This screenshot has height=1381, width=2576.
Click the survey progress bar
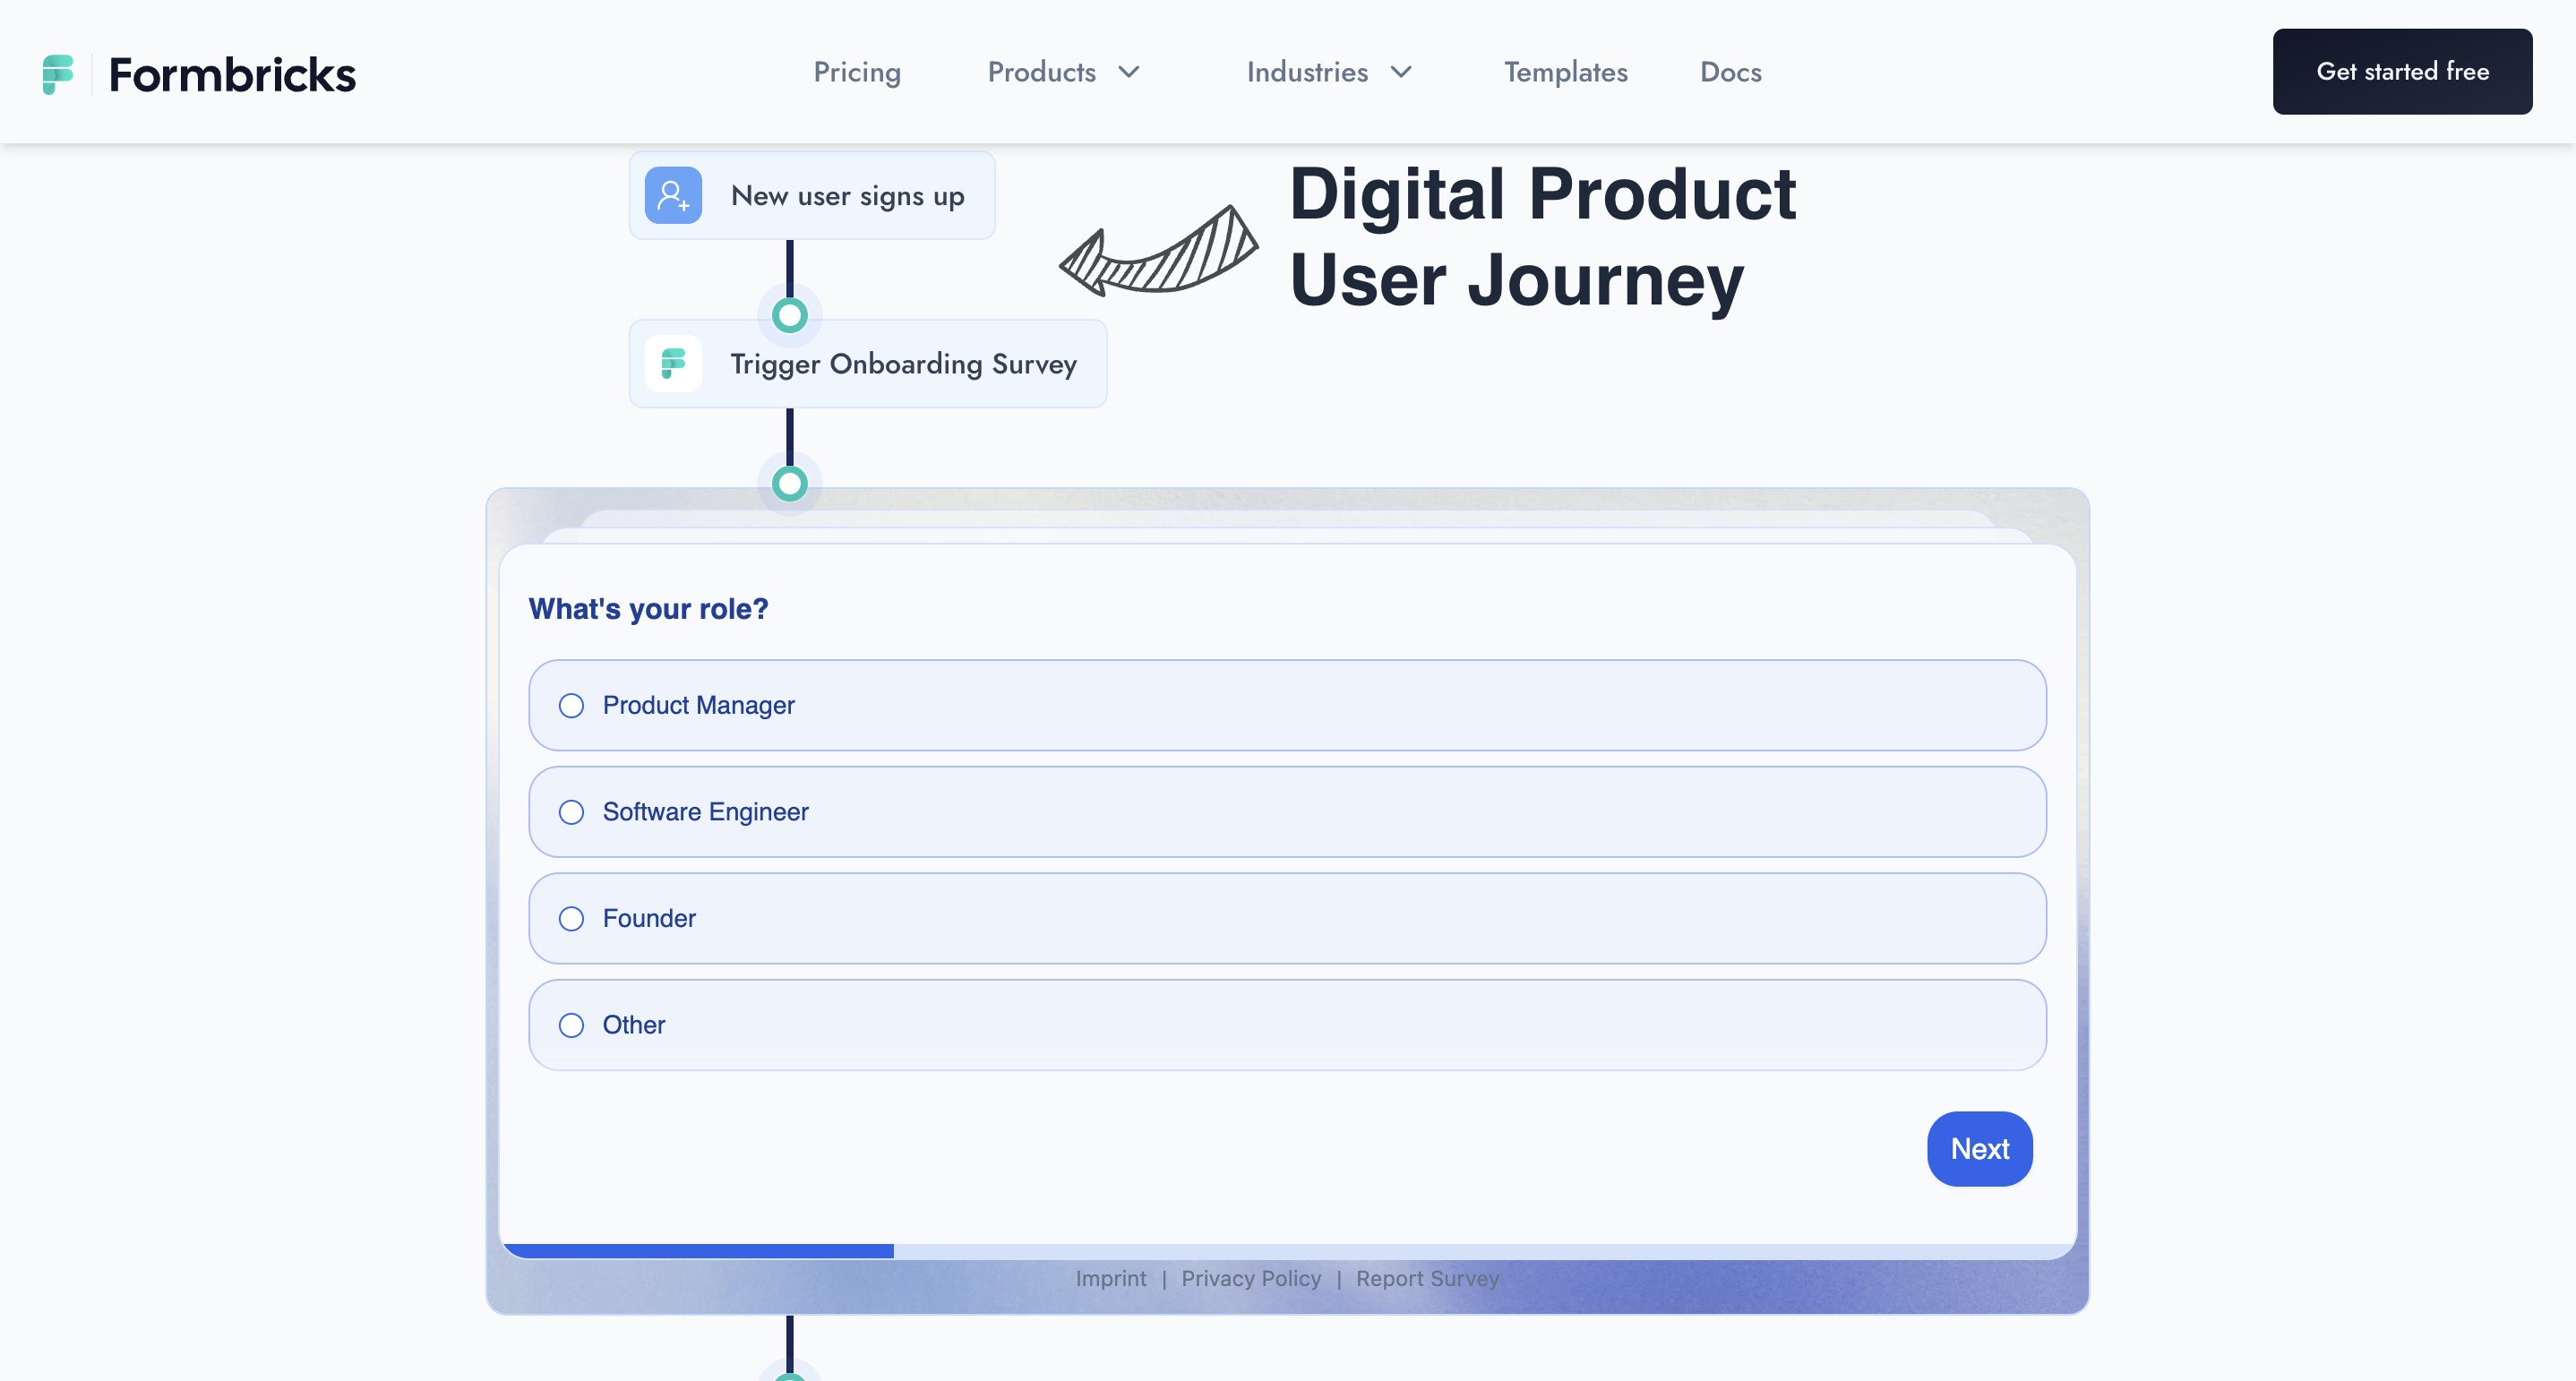pyautogui.click(x=1287, y=1251)
